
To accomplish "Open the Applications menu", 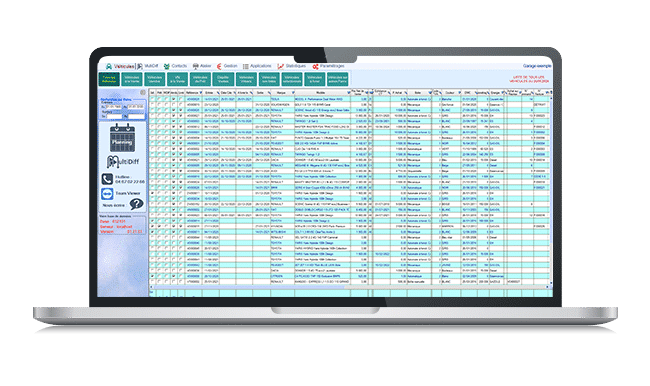I will pos(257,66).
